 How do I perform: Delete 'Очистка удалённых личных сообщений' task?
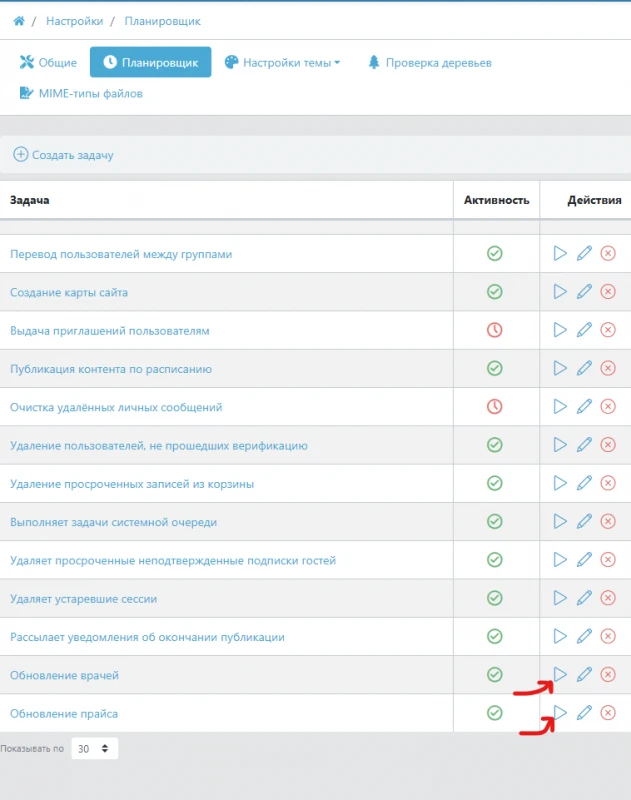pyautogui.click(x=608, y=406)
